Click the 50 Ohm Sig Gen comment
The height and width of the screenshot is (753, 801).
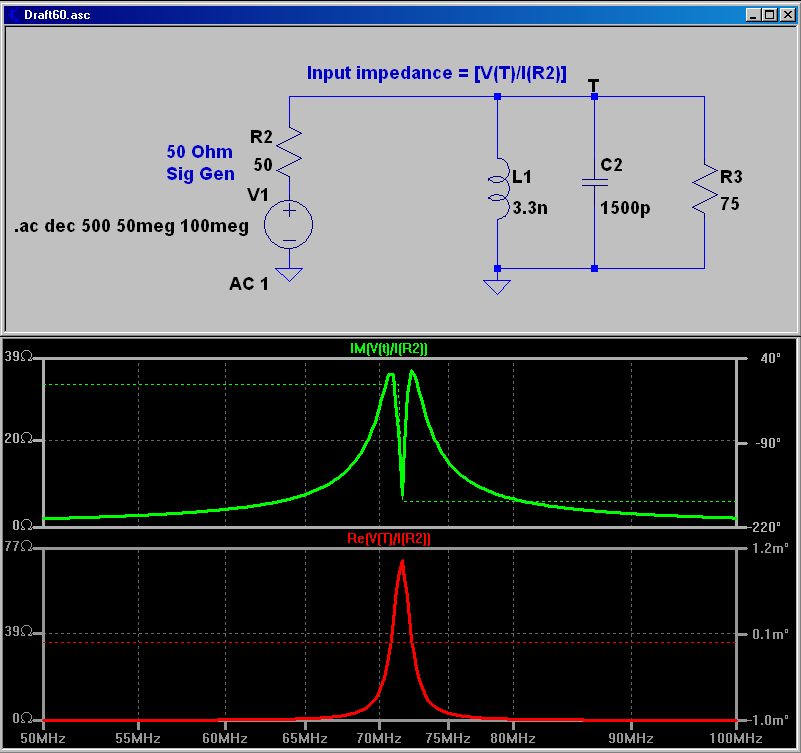coord(200,162)
